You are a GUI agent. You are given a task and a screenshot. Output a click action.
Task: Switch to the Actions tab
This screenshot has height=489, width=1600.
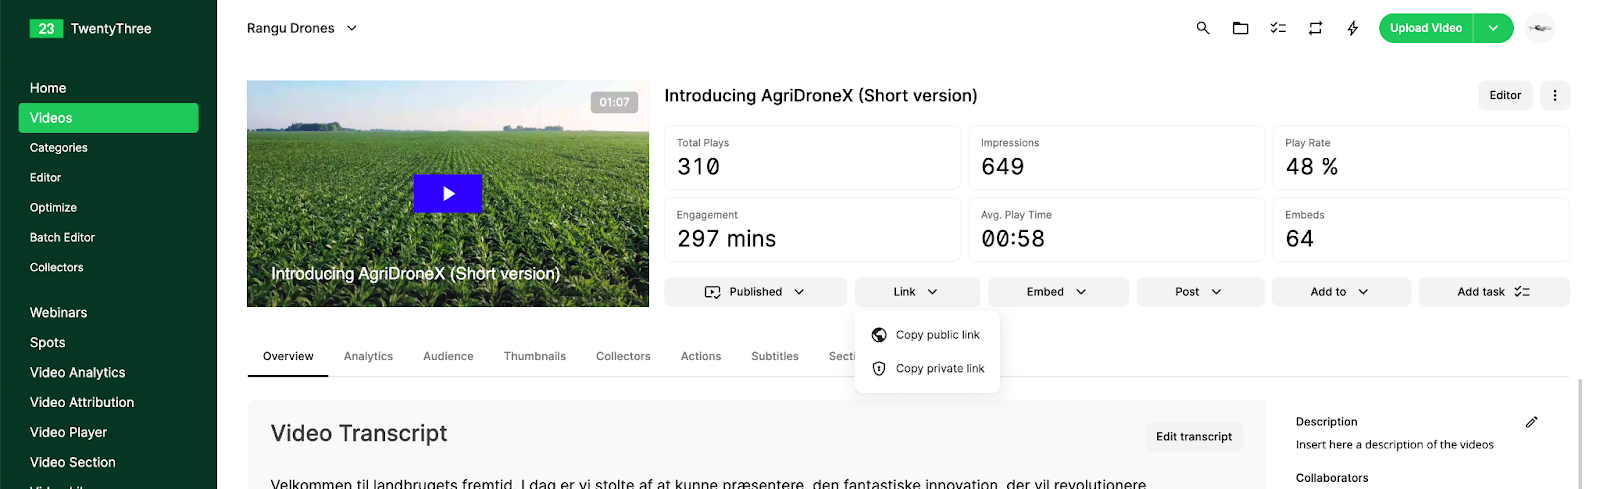click(701, 357)
